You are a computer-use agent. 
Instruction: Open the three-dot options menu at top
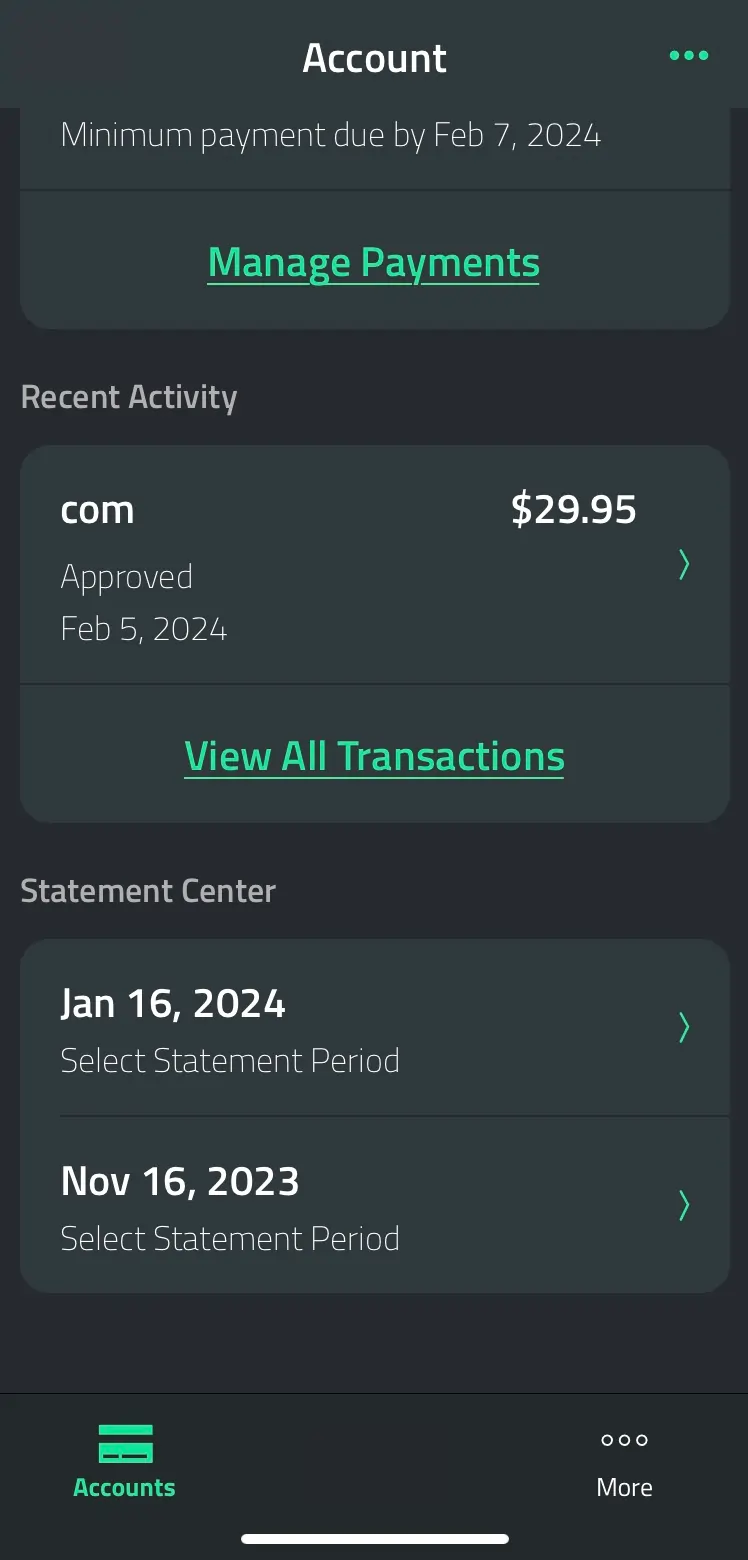coord(689,56)
